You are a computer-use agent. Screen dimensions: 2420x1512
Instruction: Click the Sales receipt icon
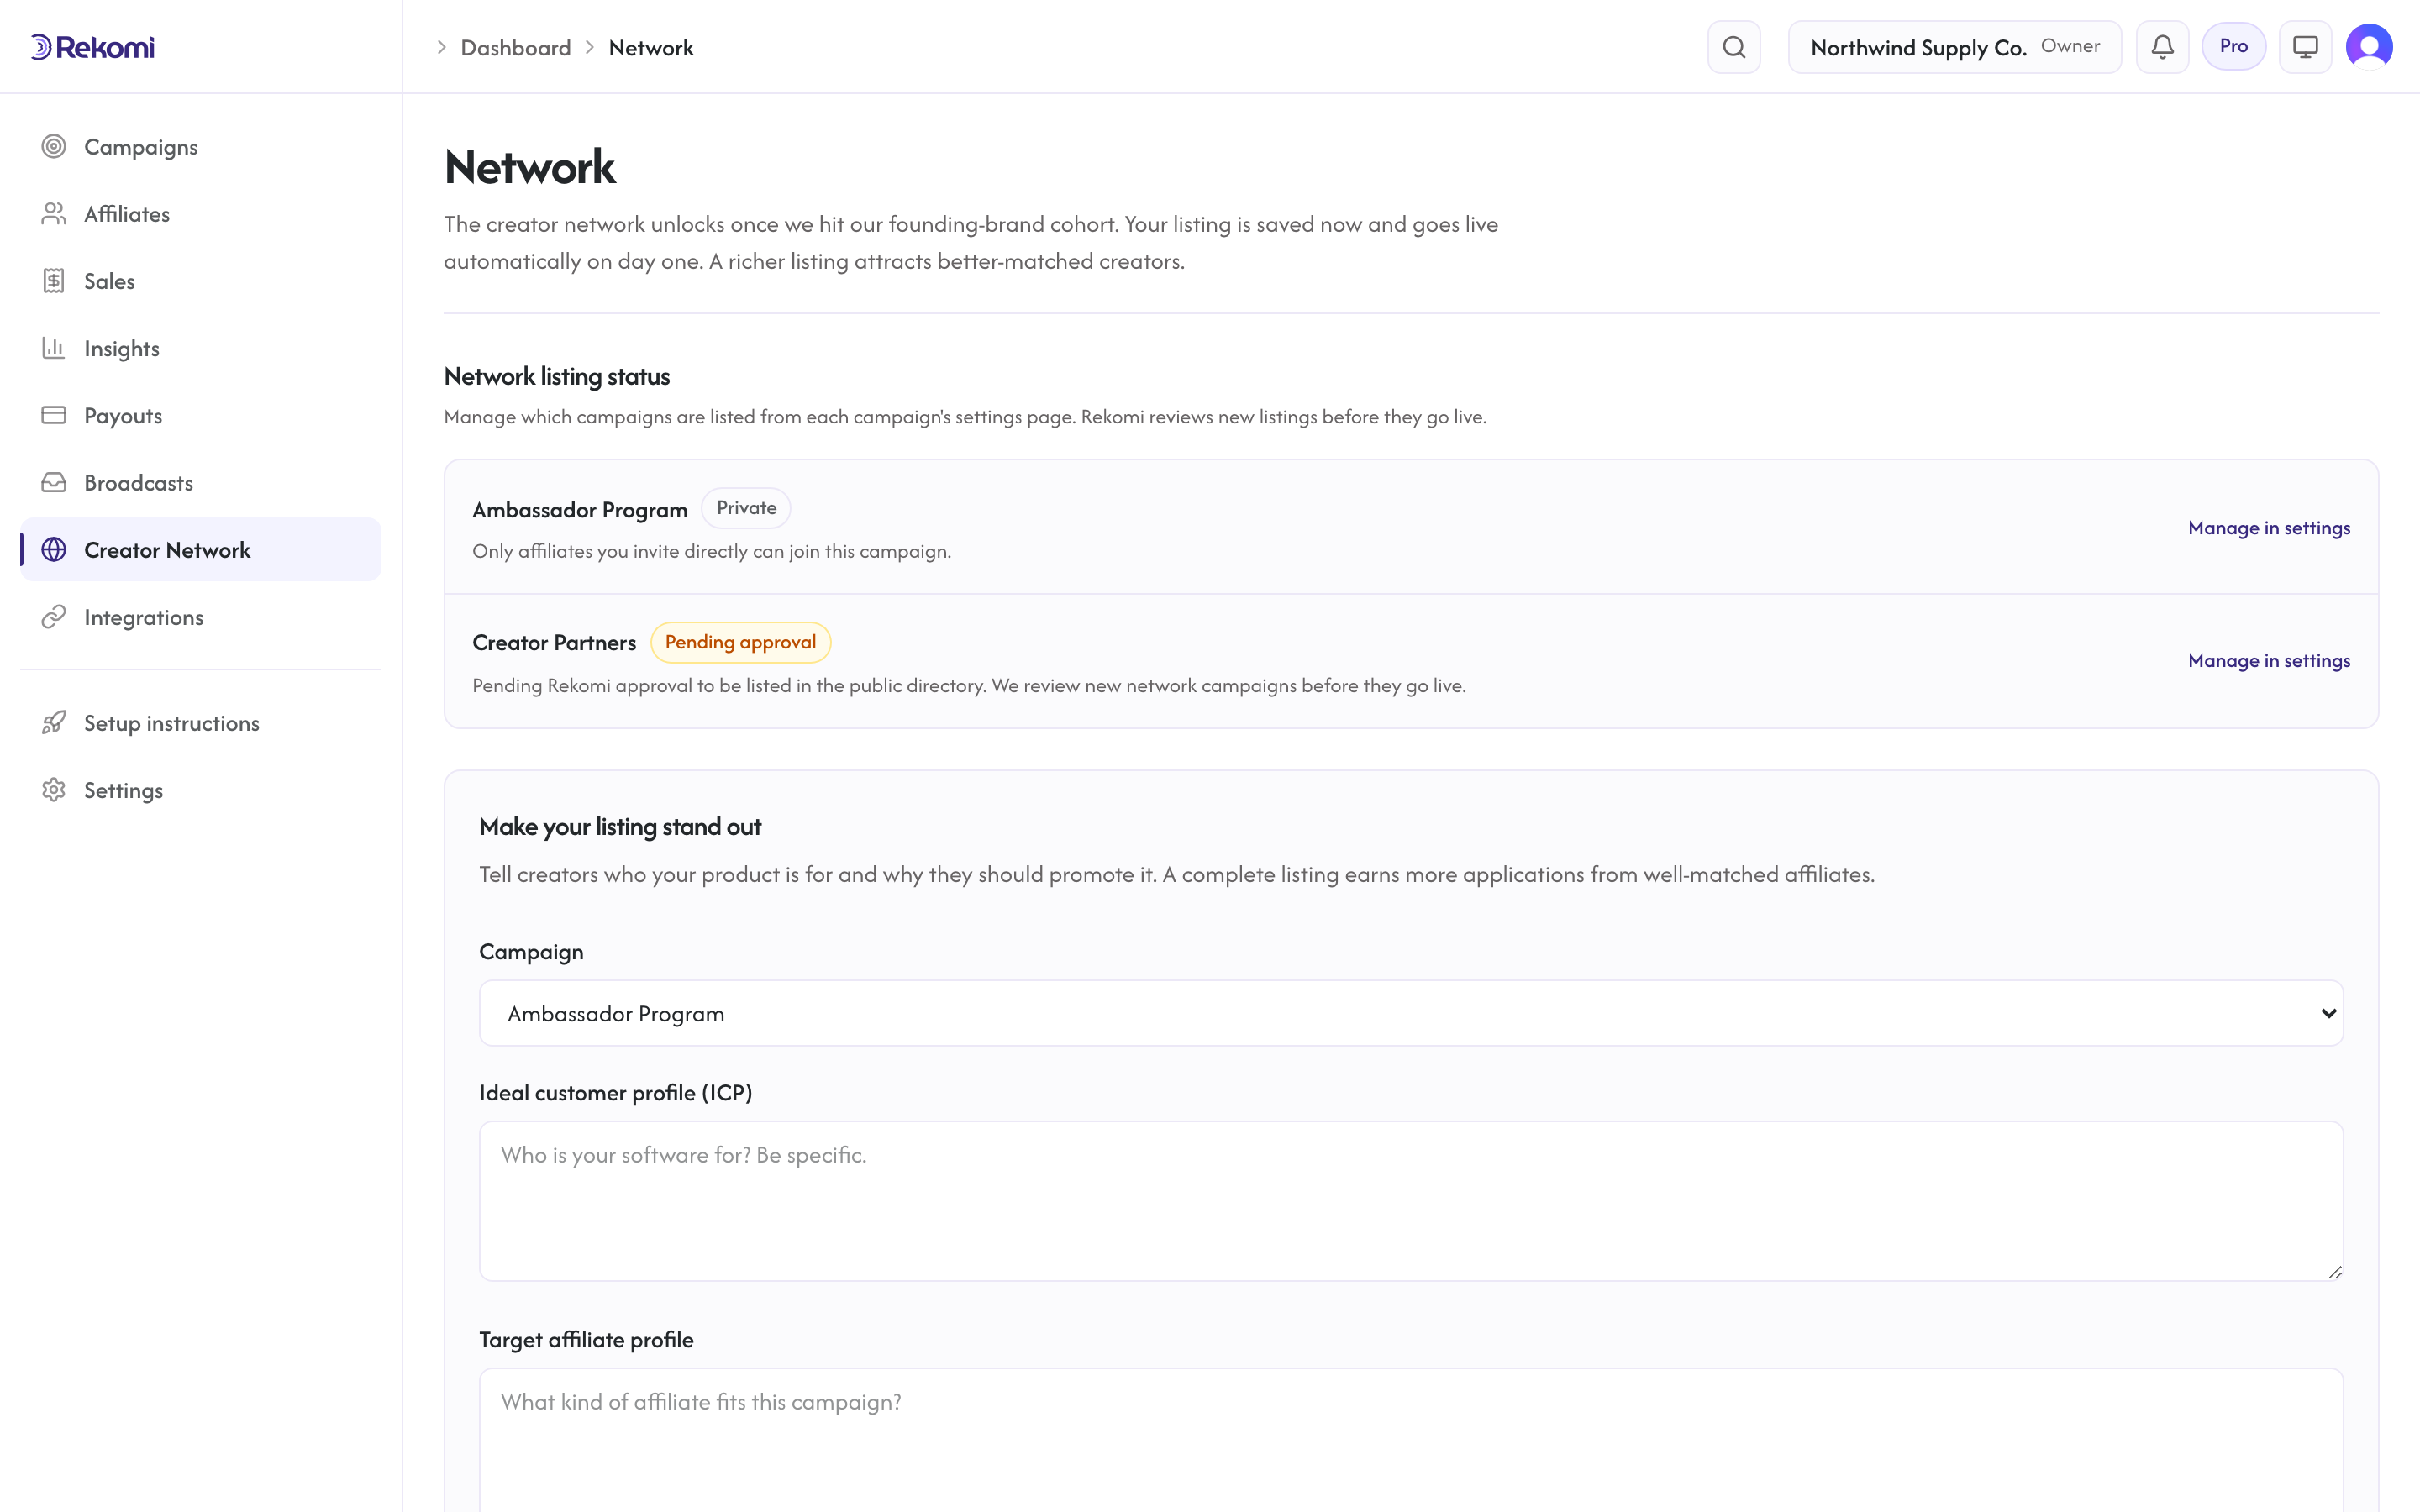tap(54, 281)
